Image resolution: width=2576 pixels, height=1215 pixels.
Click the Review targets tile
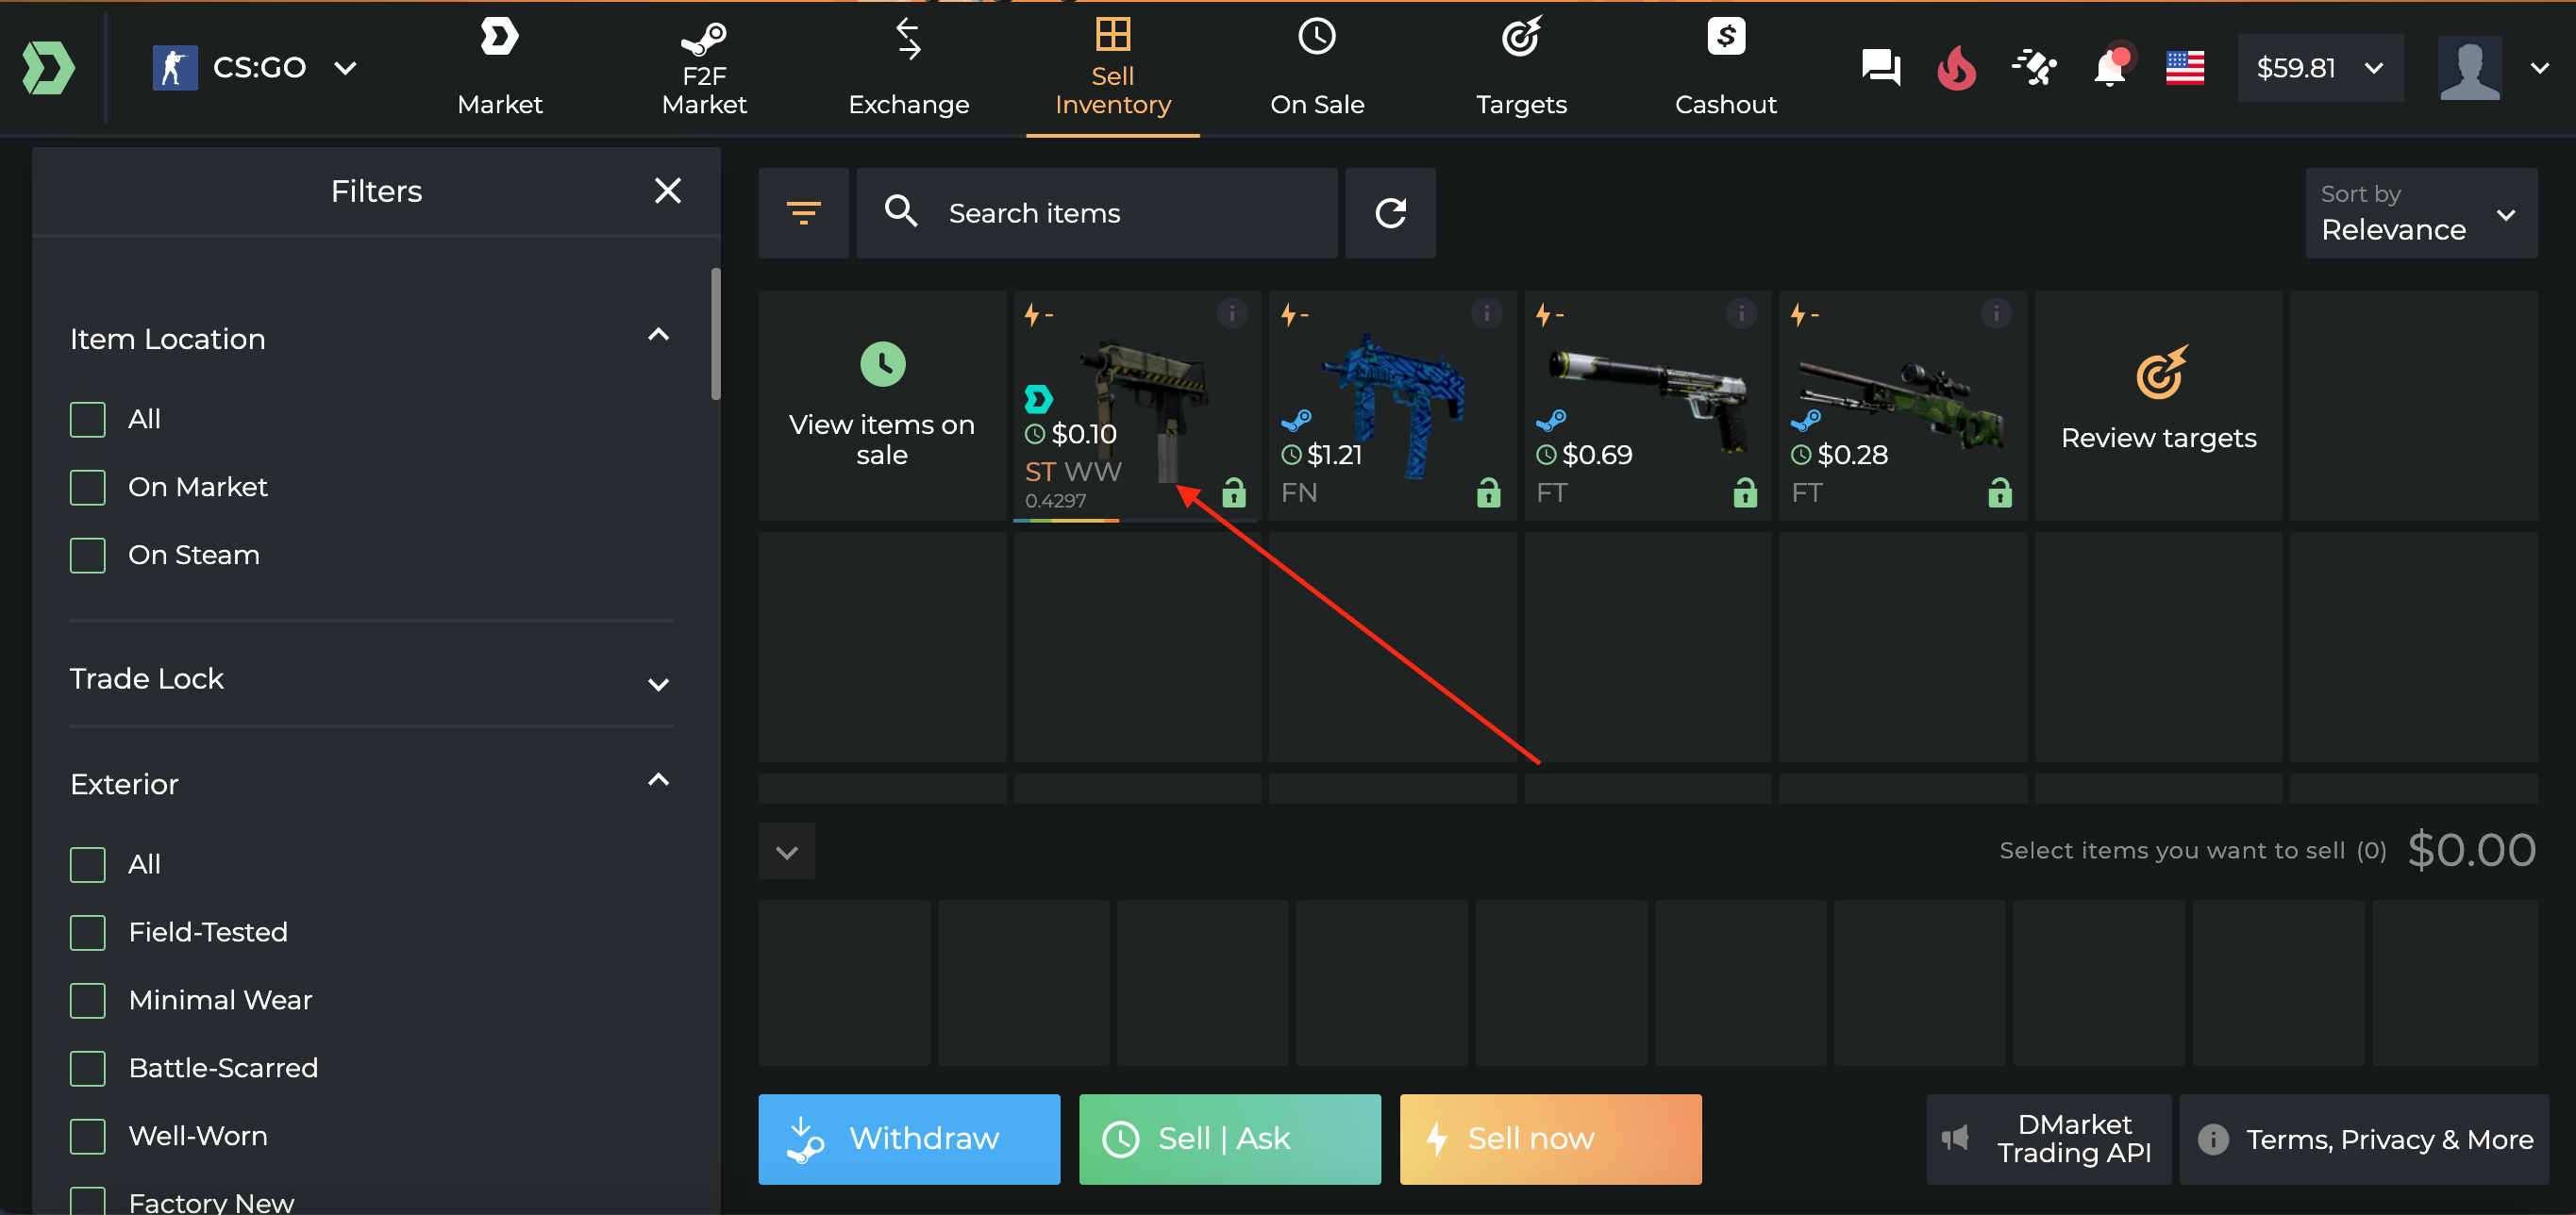coord(2158,405)
